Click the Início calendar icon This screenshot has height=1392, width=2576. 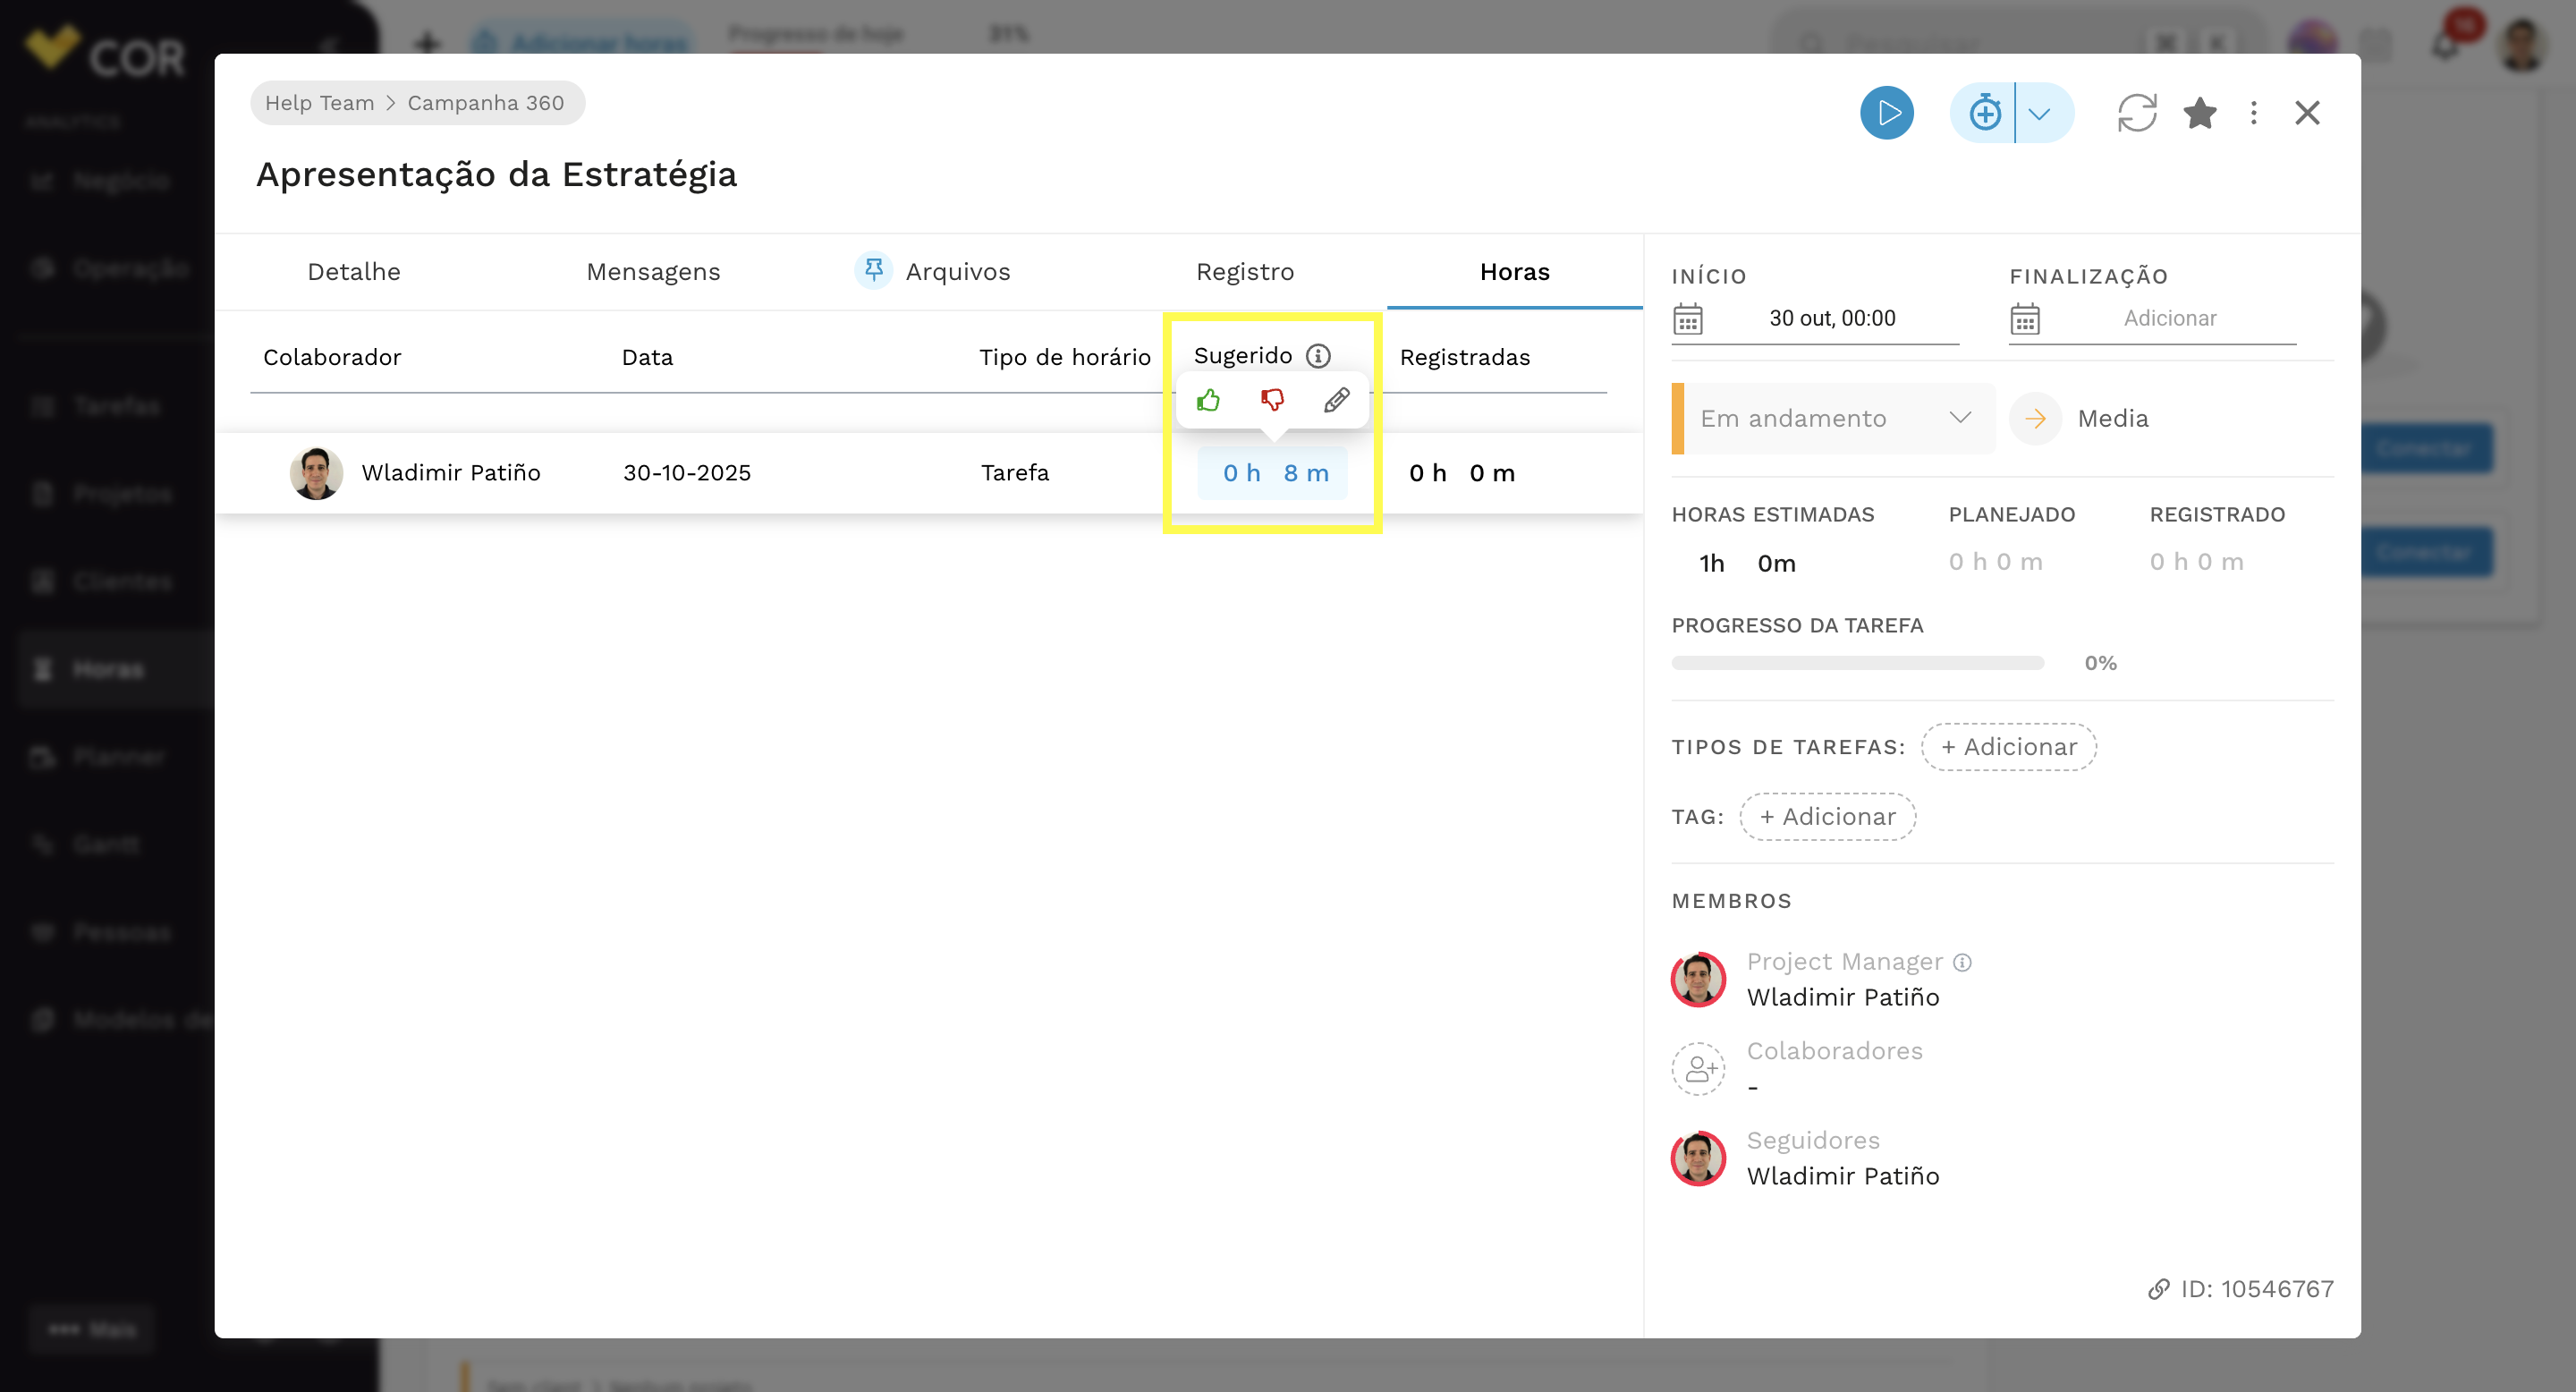click(1688, 319)
